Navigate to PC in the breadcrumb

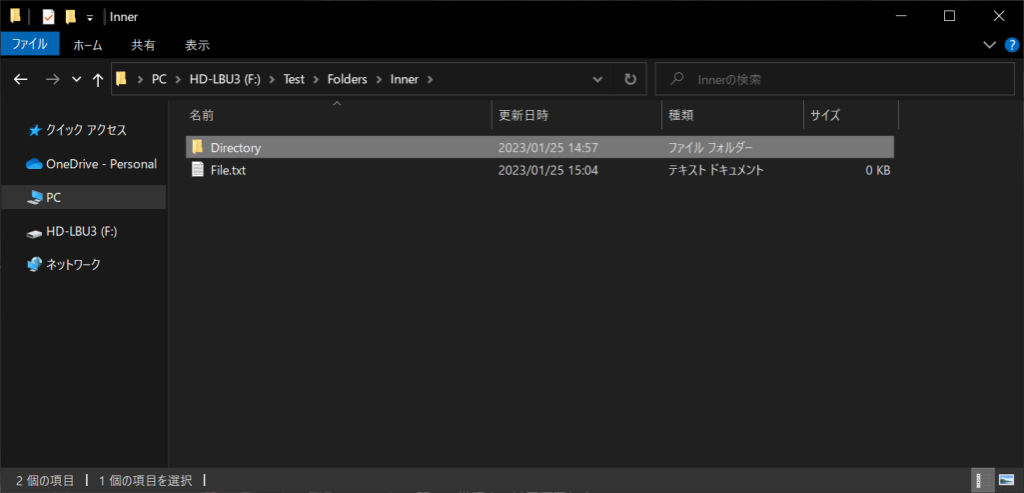click(x=159, y=80)
